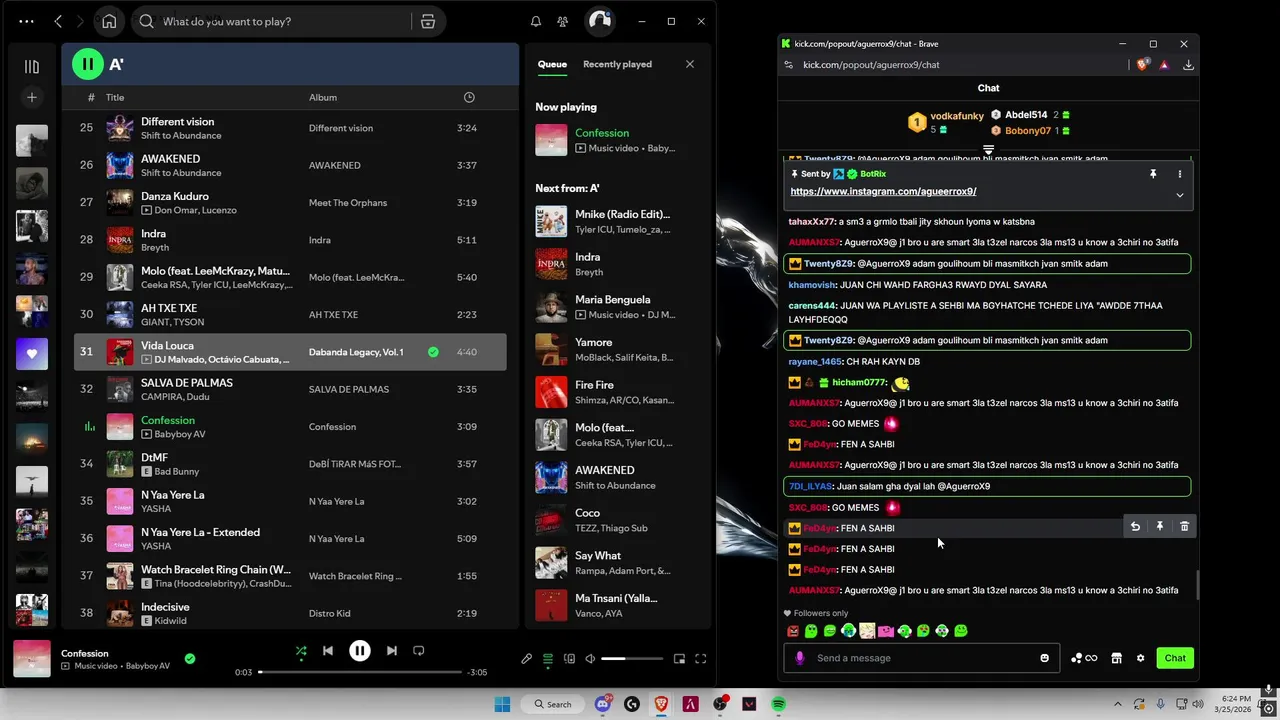Open emoji picker in message box

click(1045, 658)
